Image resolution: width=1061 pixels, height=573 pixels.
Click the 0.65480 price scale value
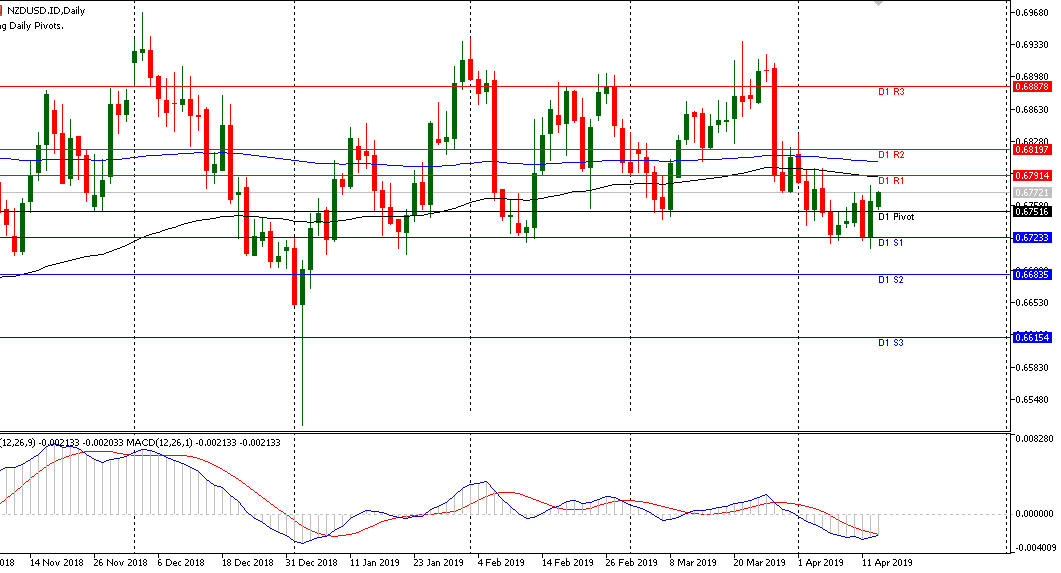tap(1032, 400)
